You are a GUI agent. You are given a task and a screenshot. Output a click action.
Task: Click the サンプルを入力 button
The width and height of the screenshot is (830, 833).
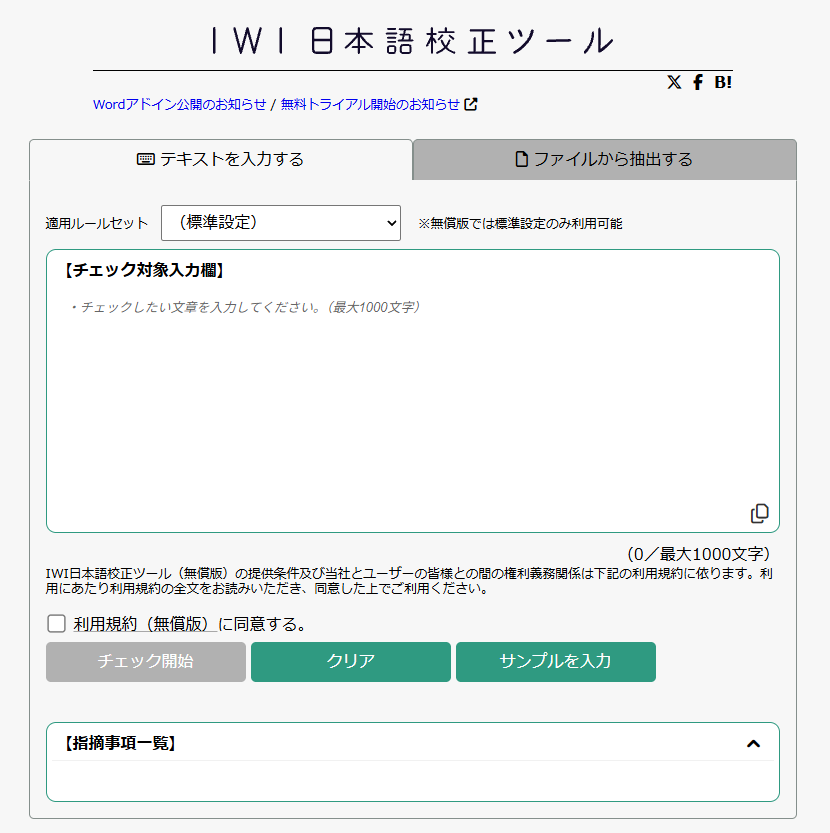[556, 661]
